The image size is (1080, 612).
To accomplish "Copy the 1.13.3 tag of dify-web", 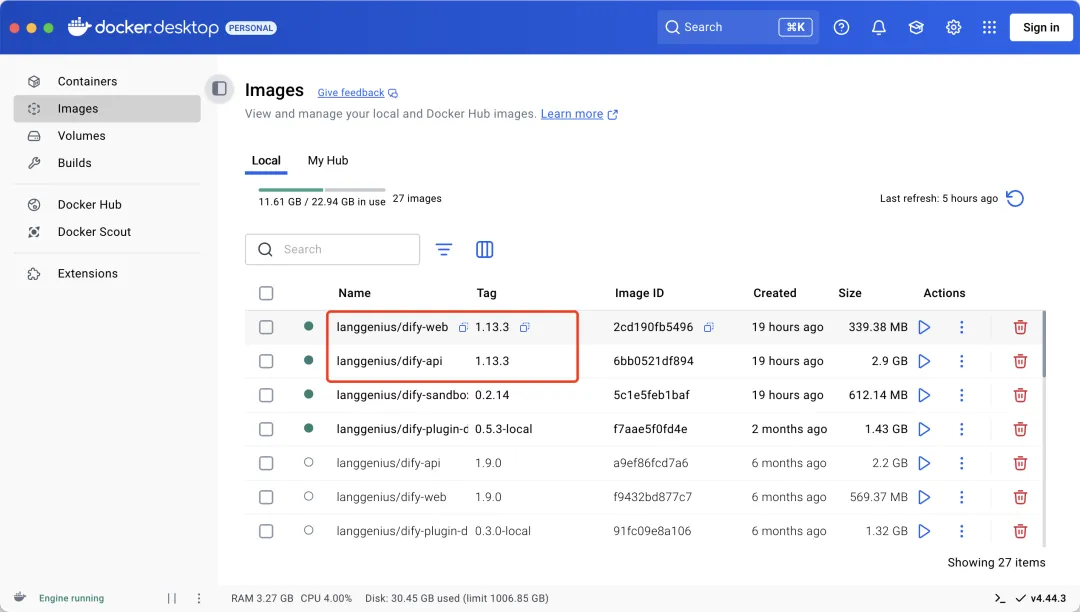I will pos(524,327).
